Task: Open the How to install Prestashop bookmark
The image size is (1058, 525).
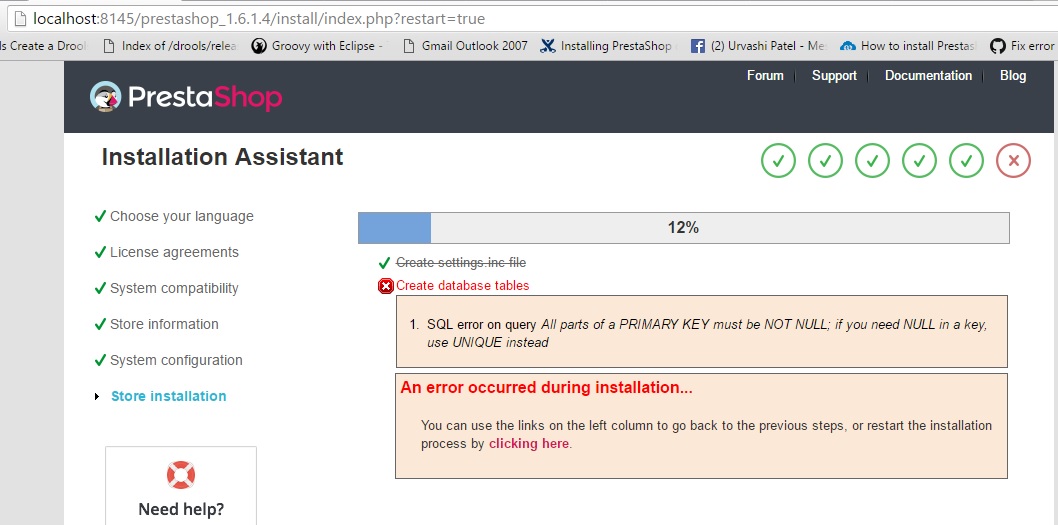Action: pyautogui.click(x=908, y=46)
